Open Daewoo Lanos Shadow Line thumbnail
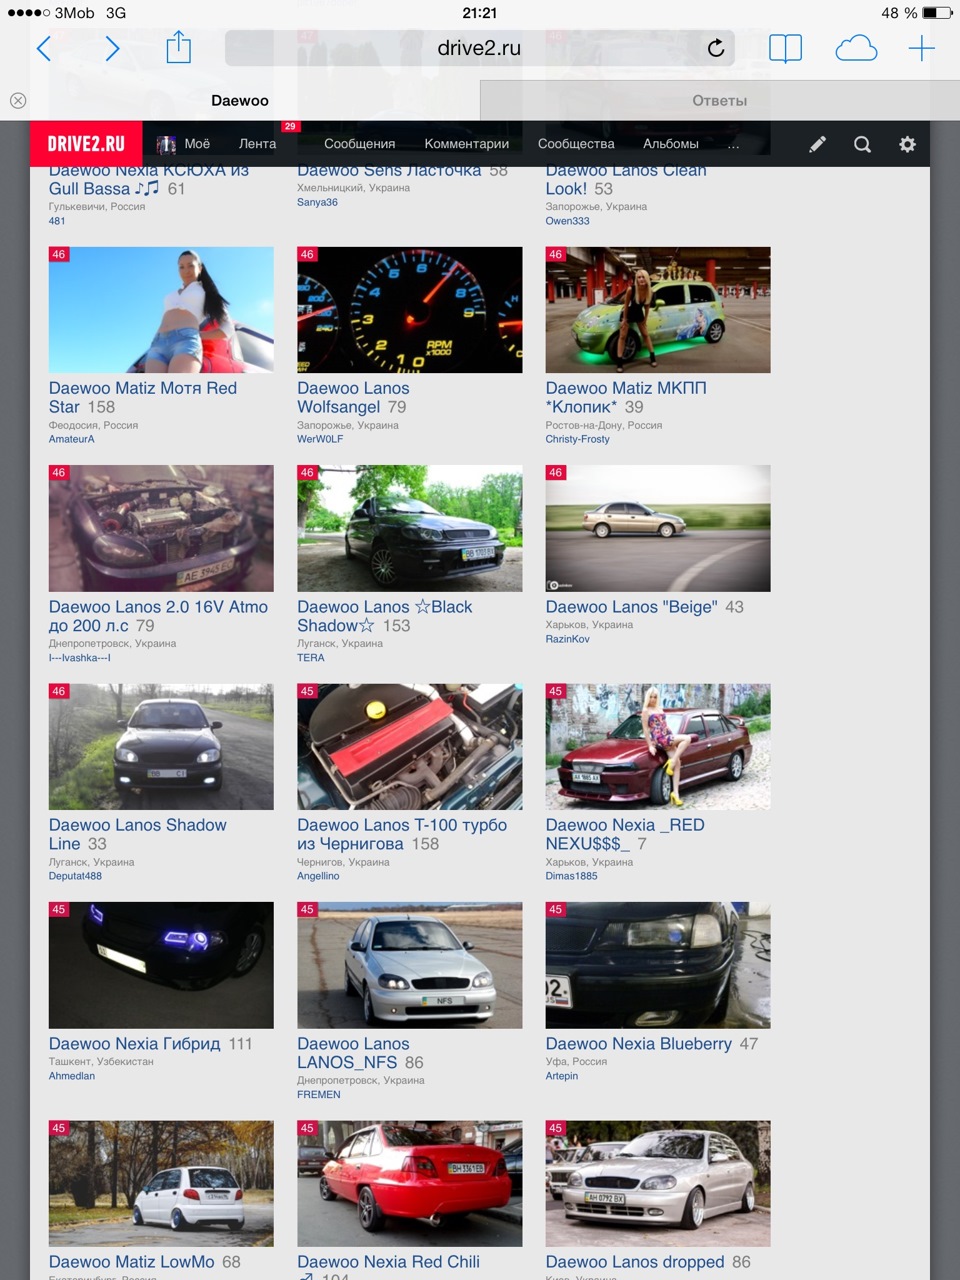This screenshot has width=960, height=1280. [161, 747]
